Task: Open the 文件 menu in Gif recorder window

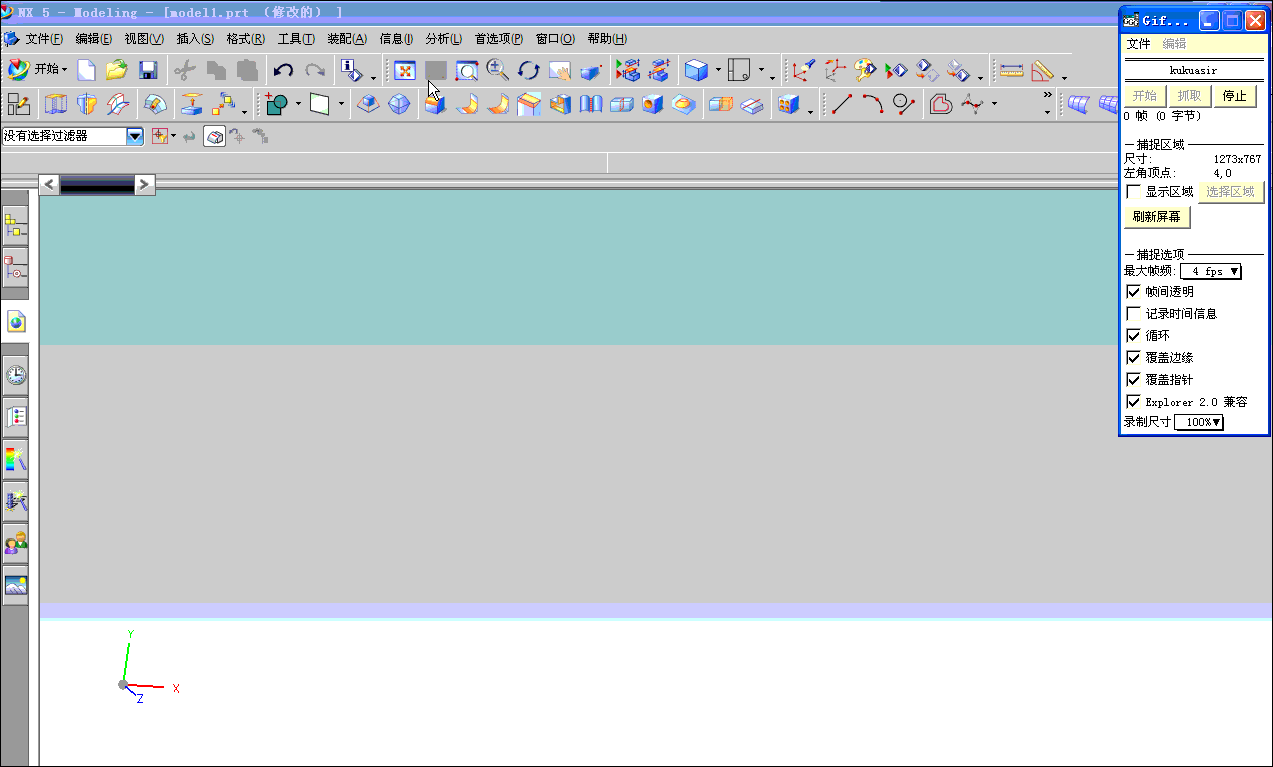Action: tap(1139, 44)
